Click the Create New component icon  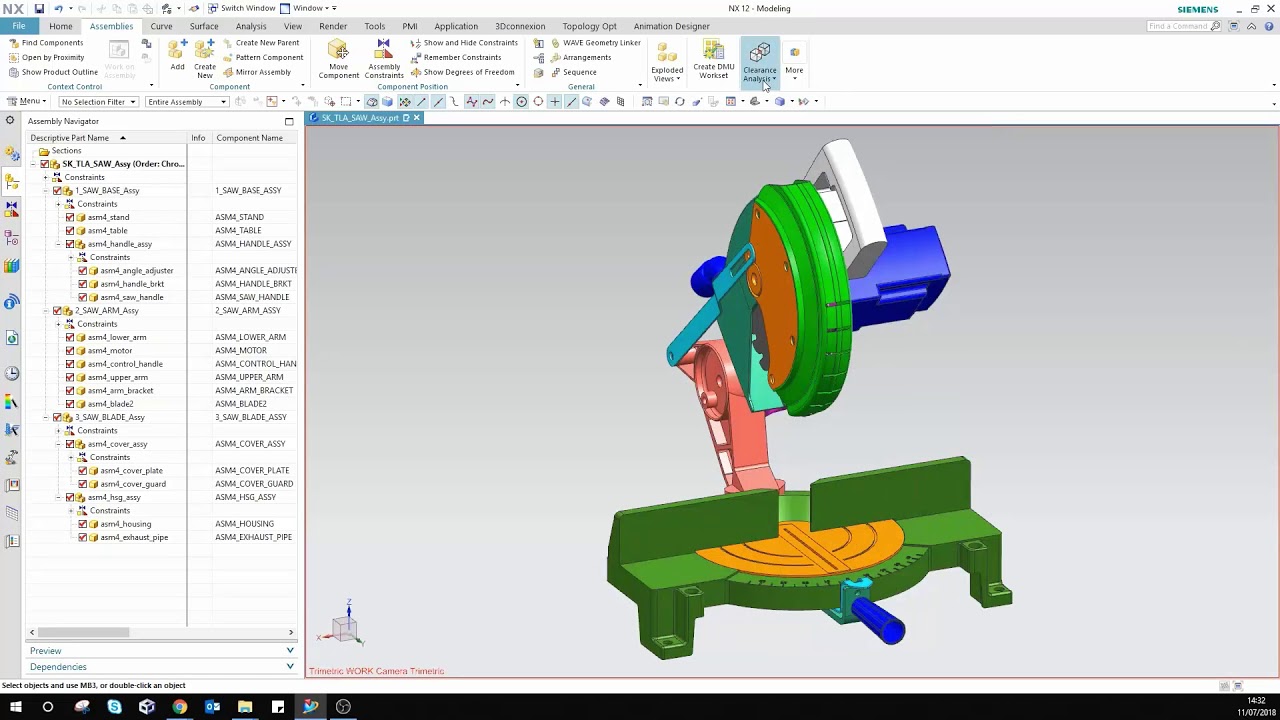(205, 58)
